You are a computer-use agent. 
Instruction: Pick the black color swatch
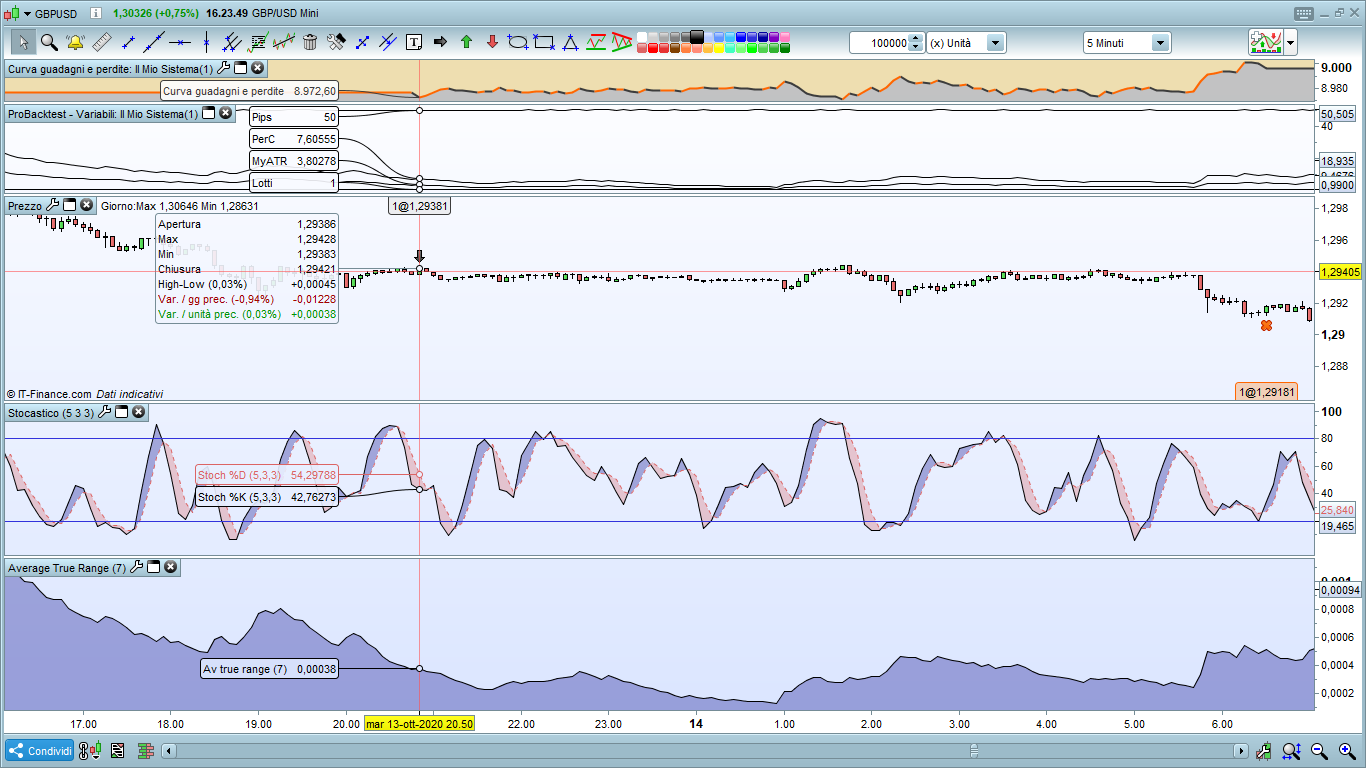(697, 37)
